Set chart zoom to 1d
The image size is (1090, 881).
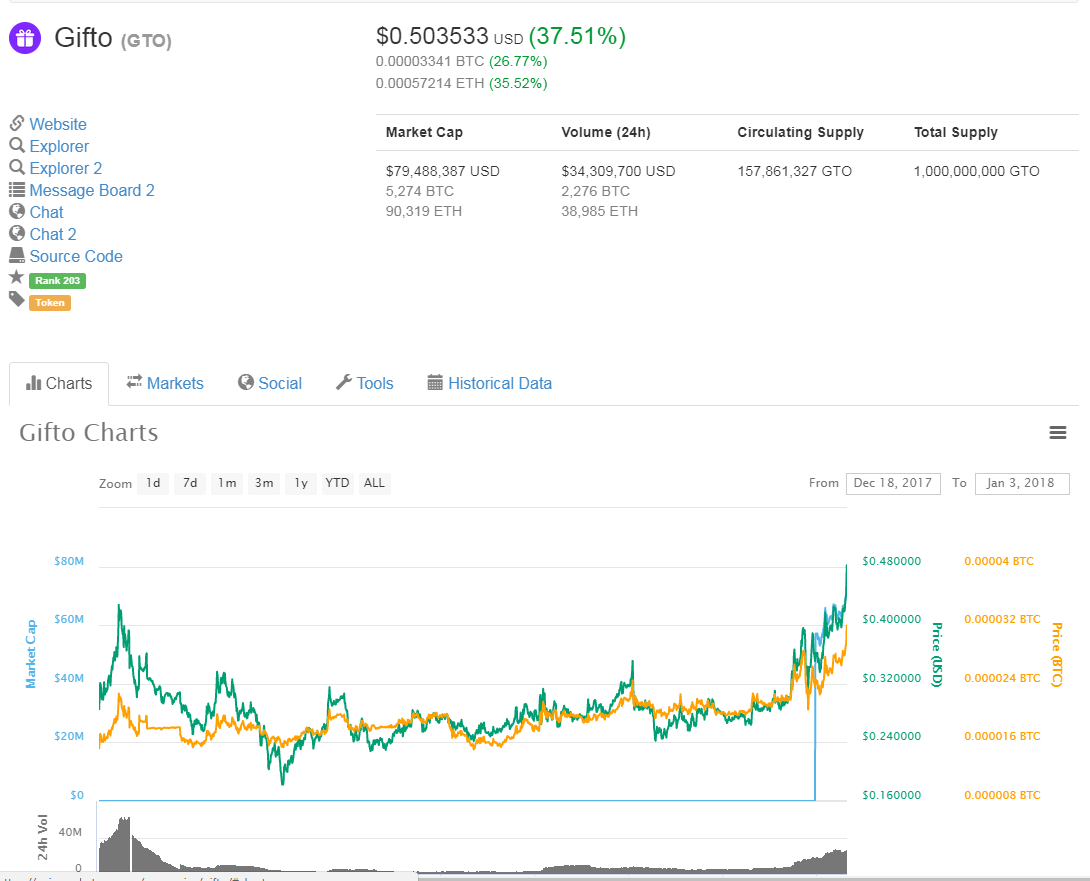[154, 483]
